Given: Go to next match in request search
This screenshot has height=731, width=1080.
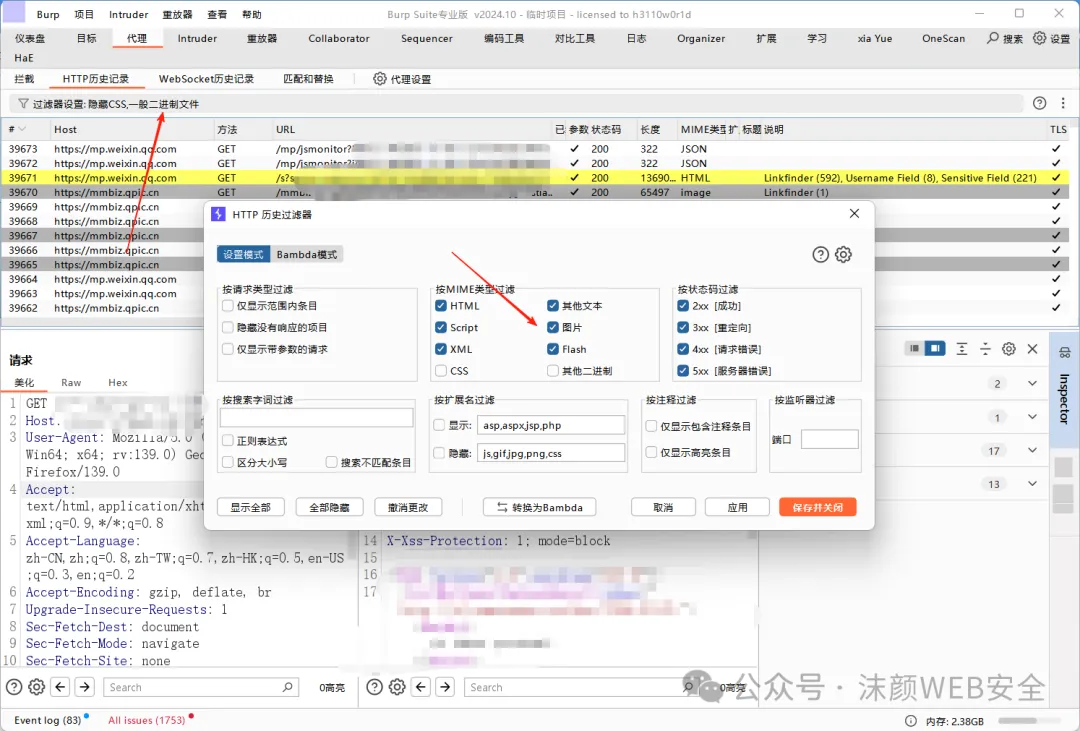Looking at the screenshot, I should [x=85, y=687].
